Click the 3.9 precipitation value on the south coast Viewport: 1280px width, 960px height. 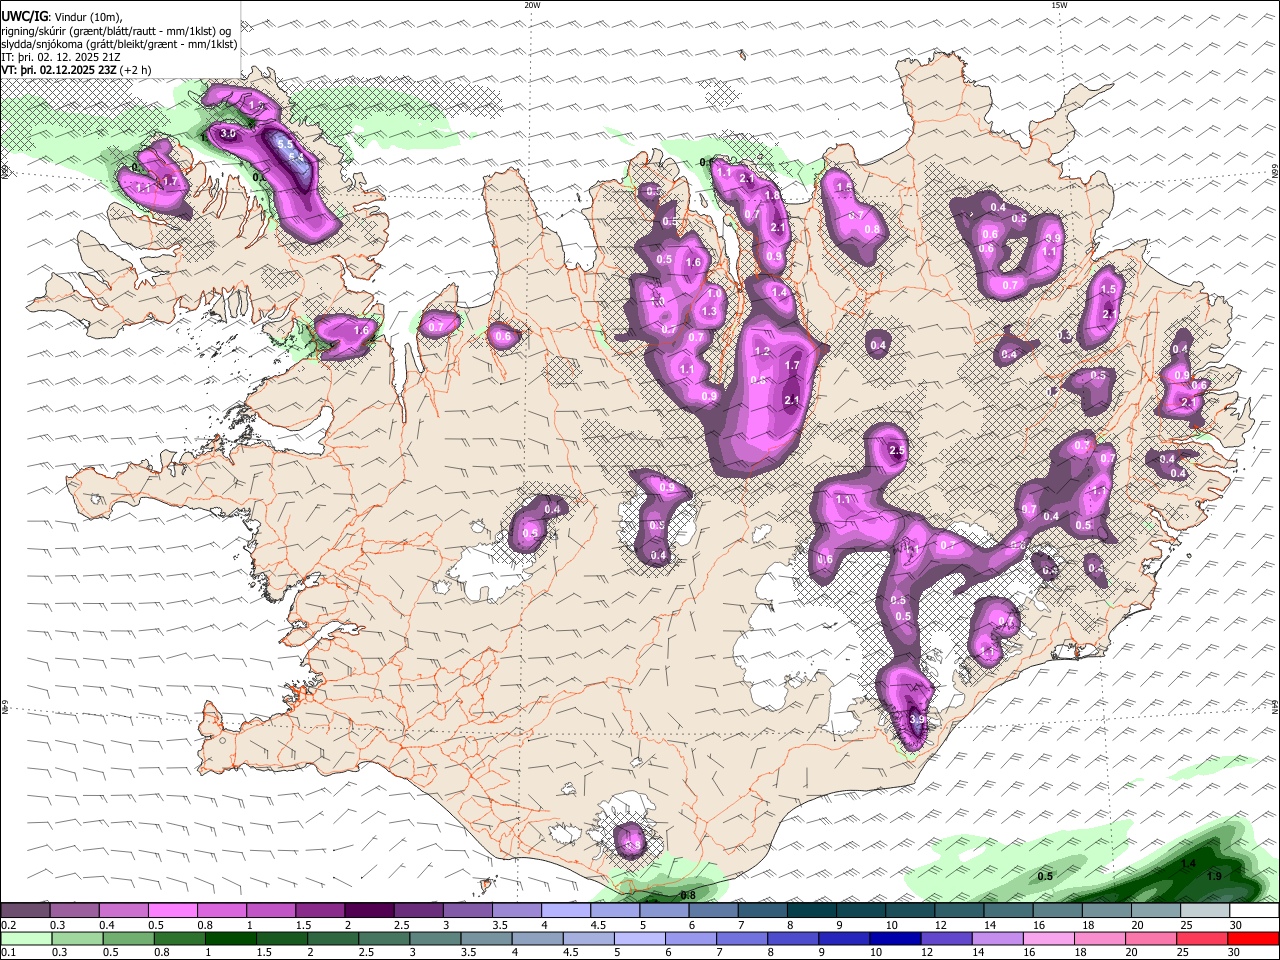pyautogui.click(x=917, y=719)
